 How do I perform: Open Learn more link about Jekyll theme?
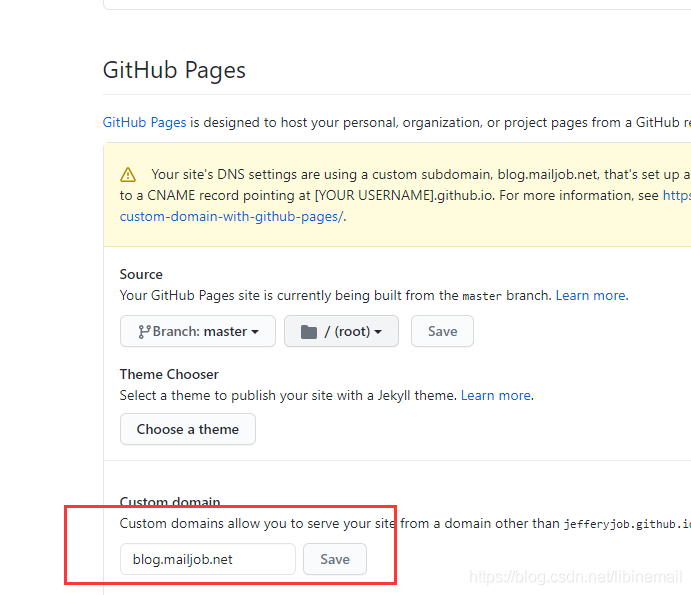pyautogui.click(x=496, y=395)
